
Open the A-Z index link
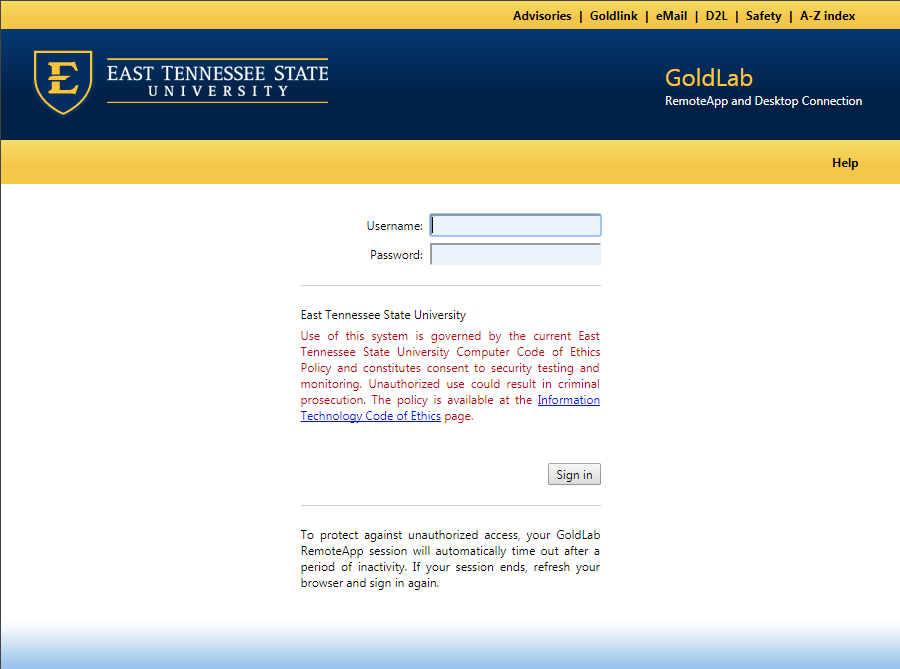[827, 16]
